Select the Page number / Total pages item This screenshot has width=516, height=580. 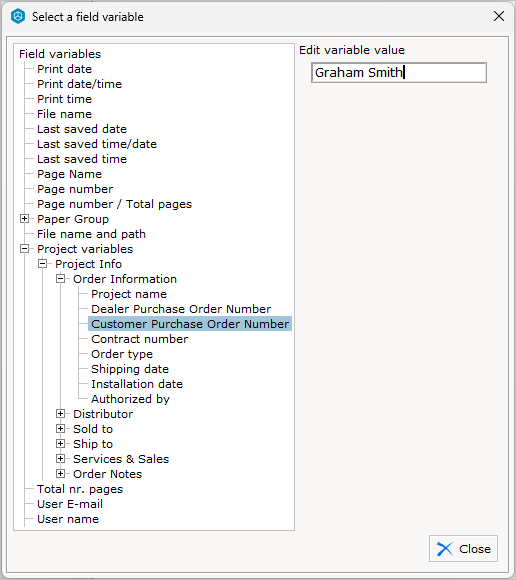coord(115,204)
